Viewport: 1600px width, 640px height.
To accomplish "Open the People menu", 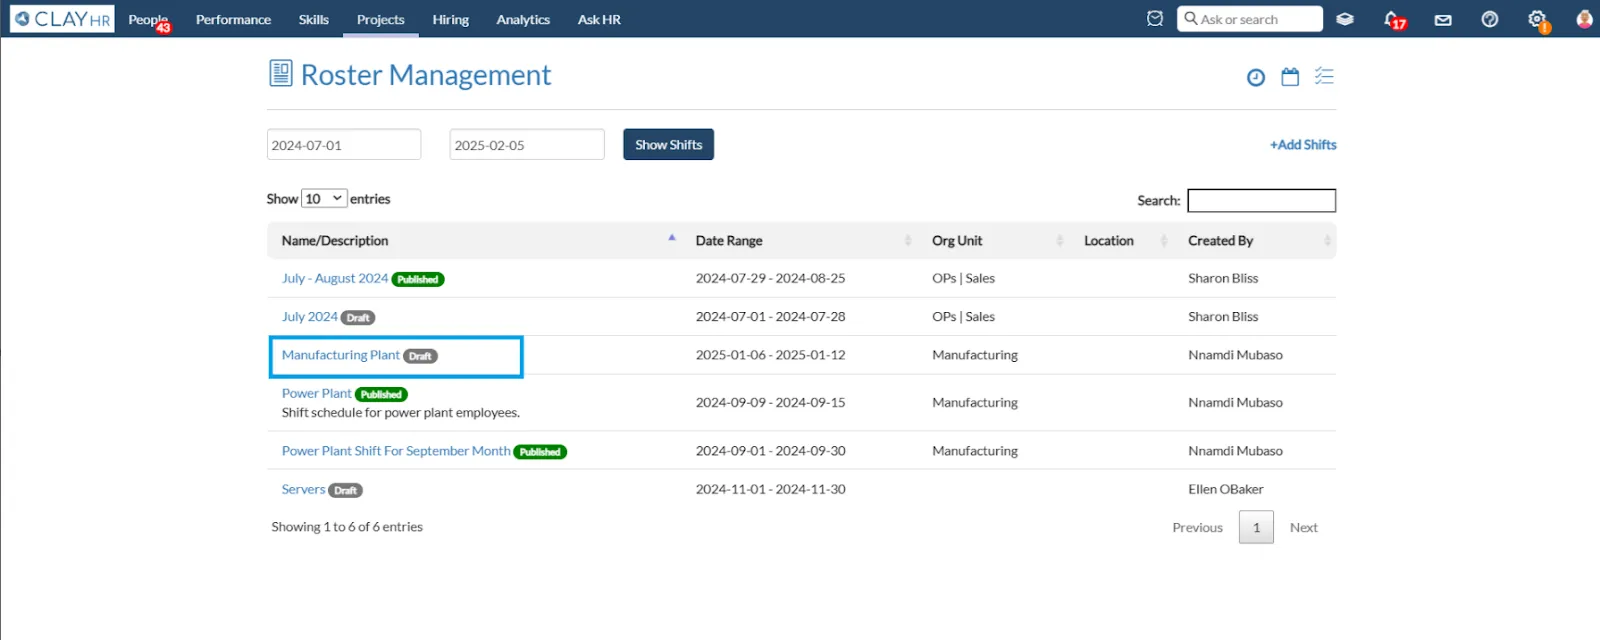I will 149,20.
